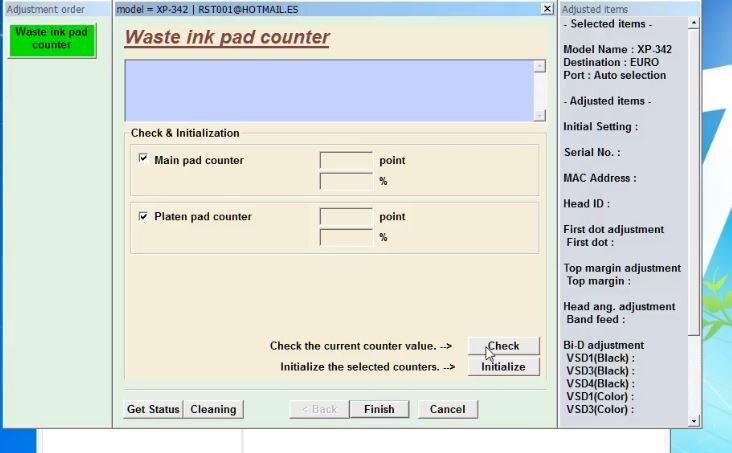Close the model XP-342 dialog window

point(547,8)
